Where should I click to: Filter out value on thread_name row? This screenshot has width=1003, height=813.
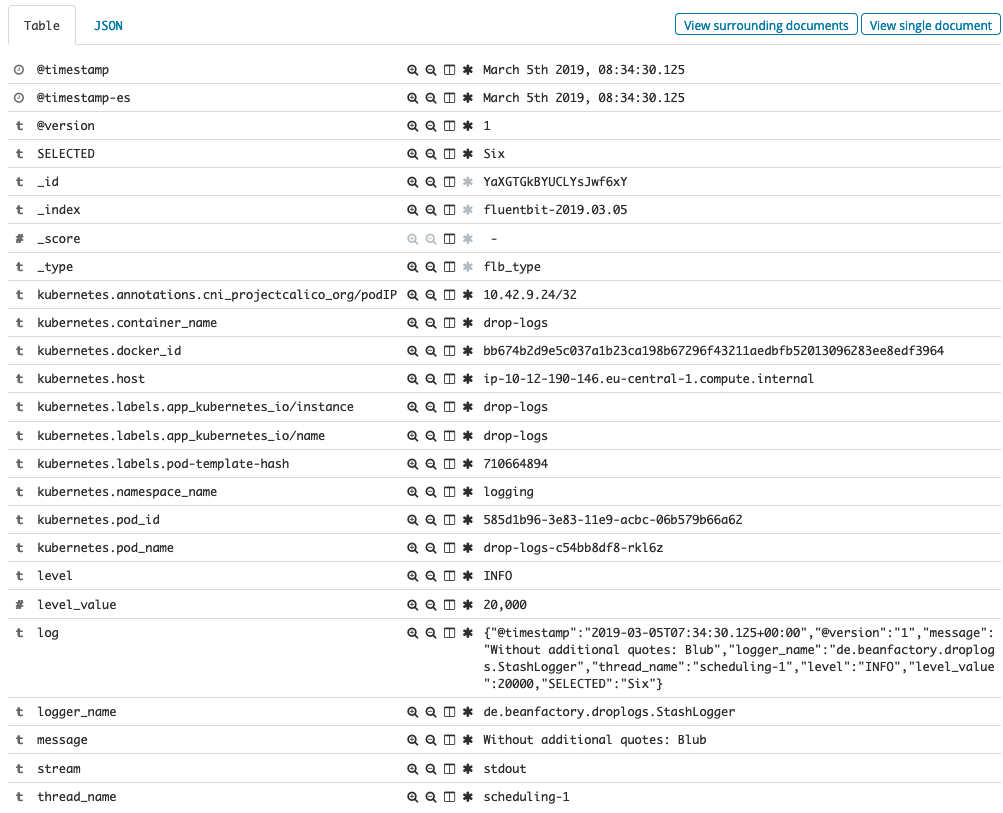[431, 797]
